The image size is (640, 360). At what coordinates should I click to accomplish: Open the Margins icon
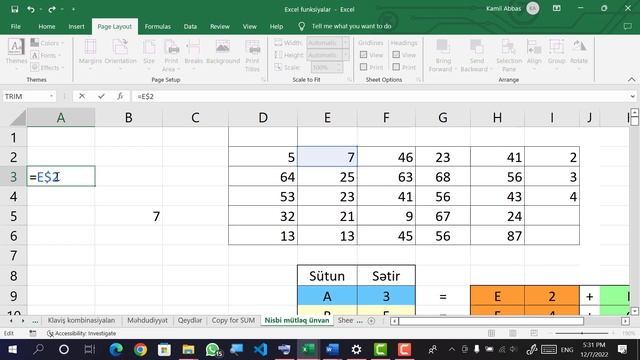coord(90,47)
